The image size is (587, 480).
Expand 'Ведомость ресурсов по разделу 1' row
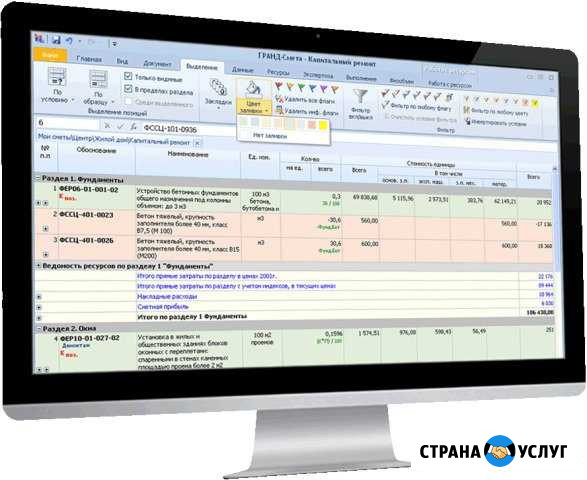(38, 266)
